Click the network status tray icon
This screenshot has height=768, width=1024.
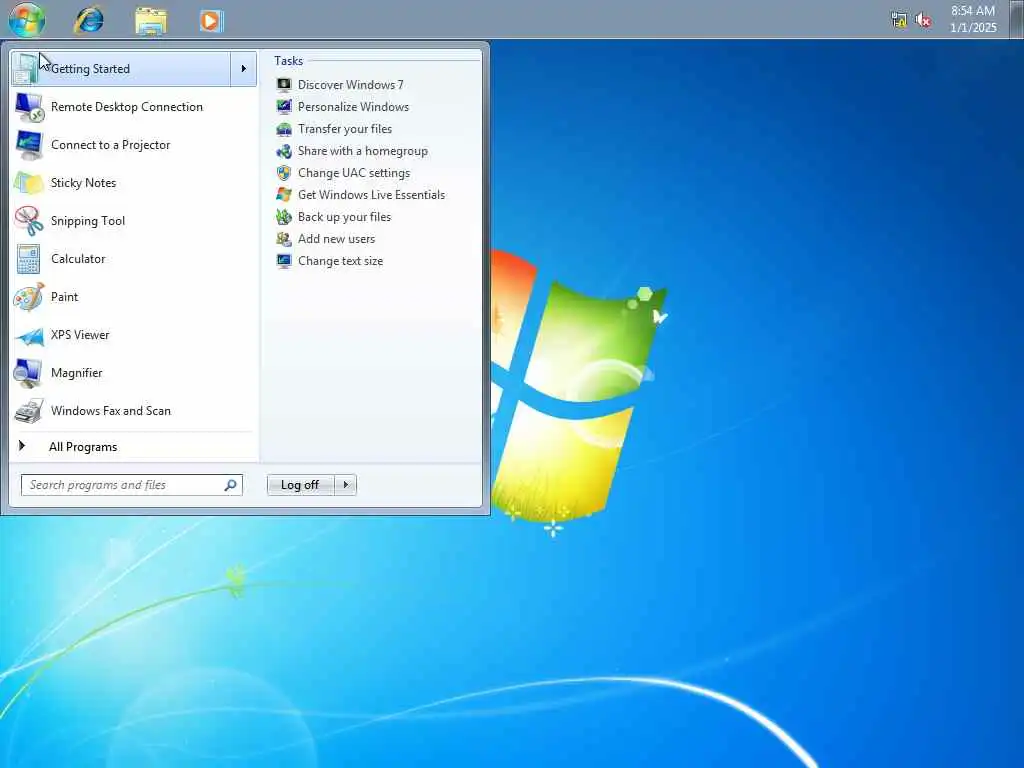point(899,20)
